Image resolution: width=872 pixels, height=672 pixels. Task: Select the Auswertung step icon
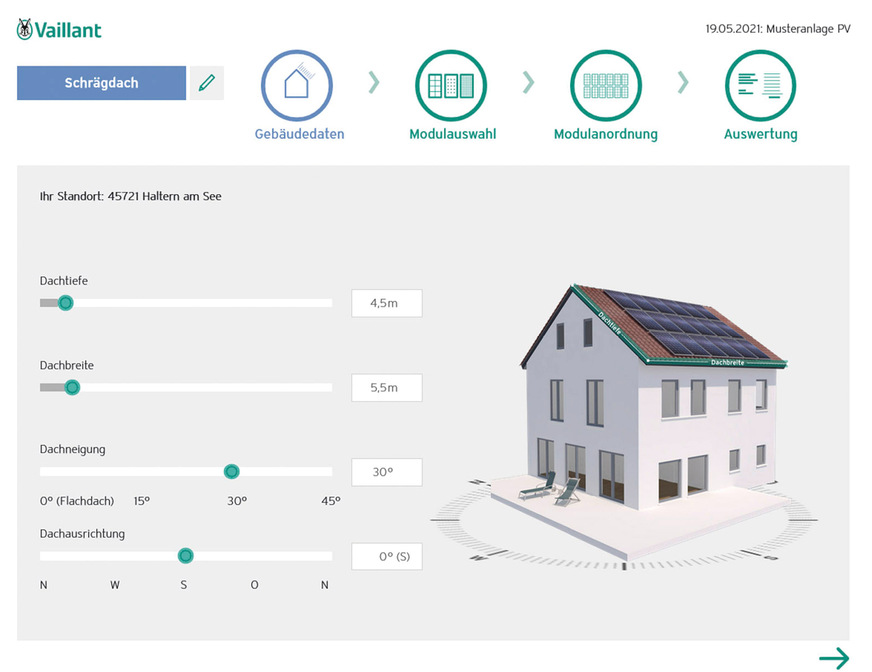pyautogui.click(x=760, y=88)
